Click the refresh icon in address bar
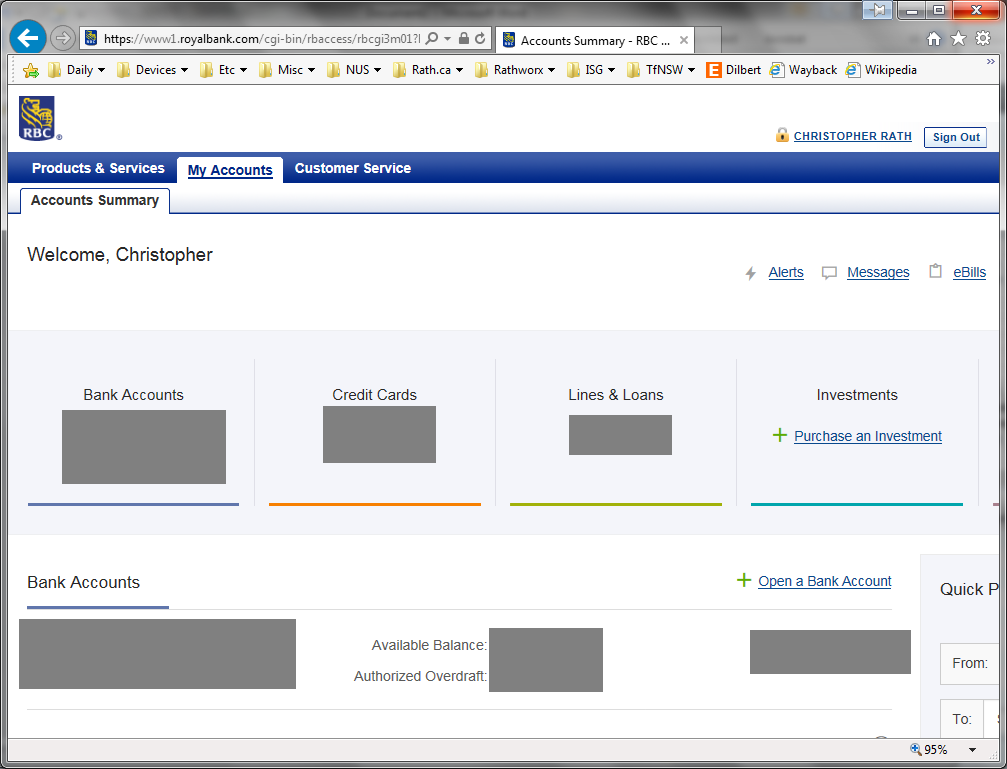The height and width of the screenshot is (769, 1007). 481,39
